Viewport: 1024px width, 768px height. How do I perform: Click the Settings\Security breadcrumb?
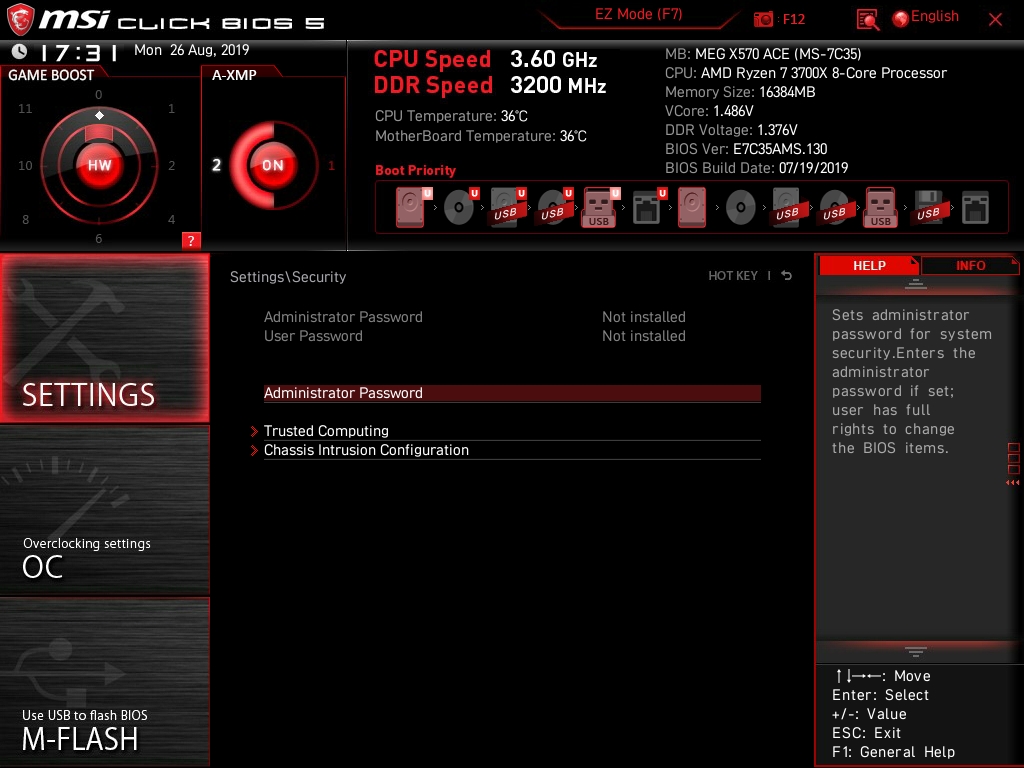288,277
